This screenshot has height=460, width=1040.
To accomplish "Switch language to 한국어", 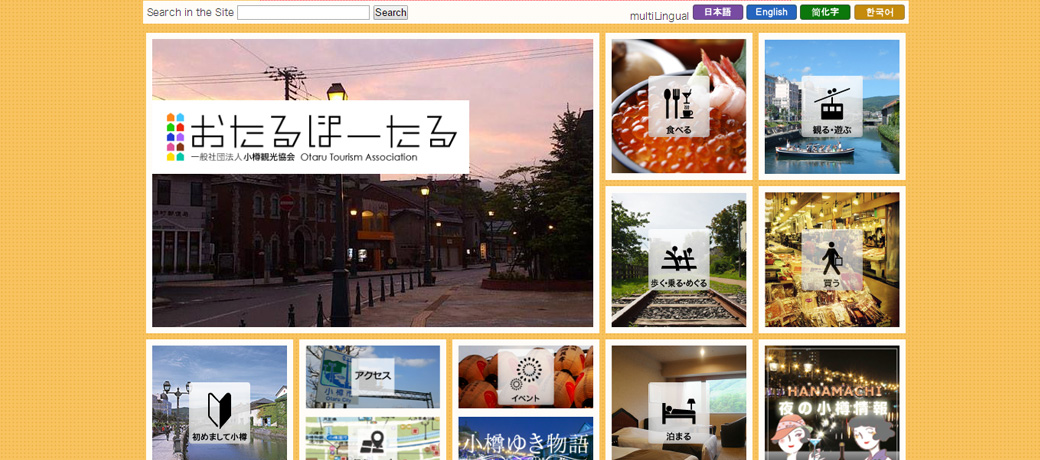I will (x=879, y=12).
